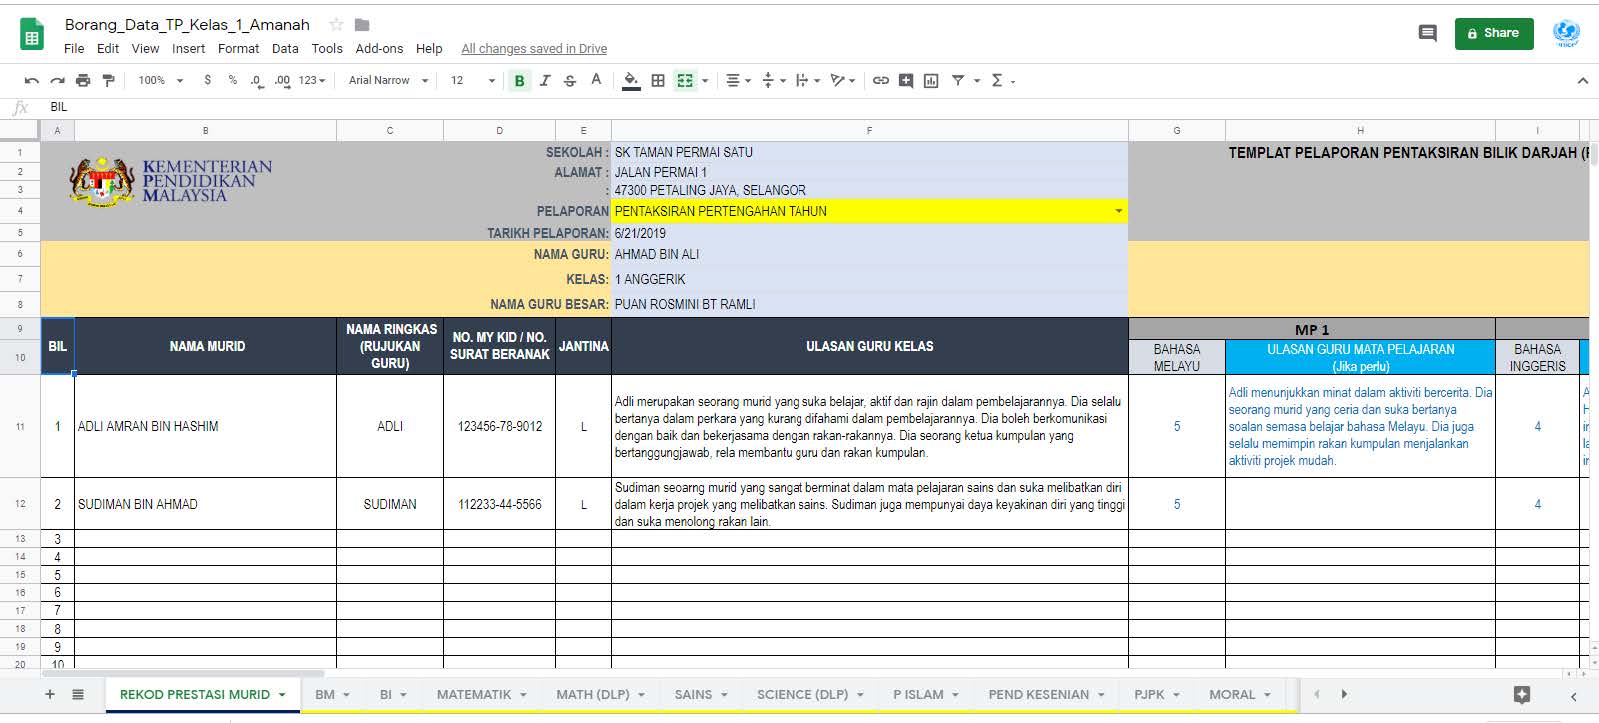Open the PELAPORAN dropdown in the yellow cell
The height and width of the screenshot is (723, 1599).
[x=1118, y=211]
